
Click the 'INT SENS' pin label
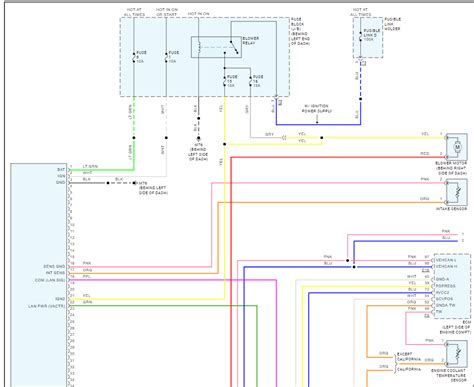55,273
